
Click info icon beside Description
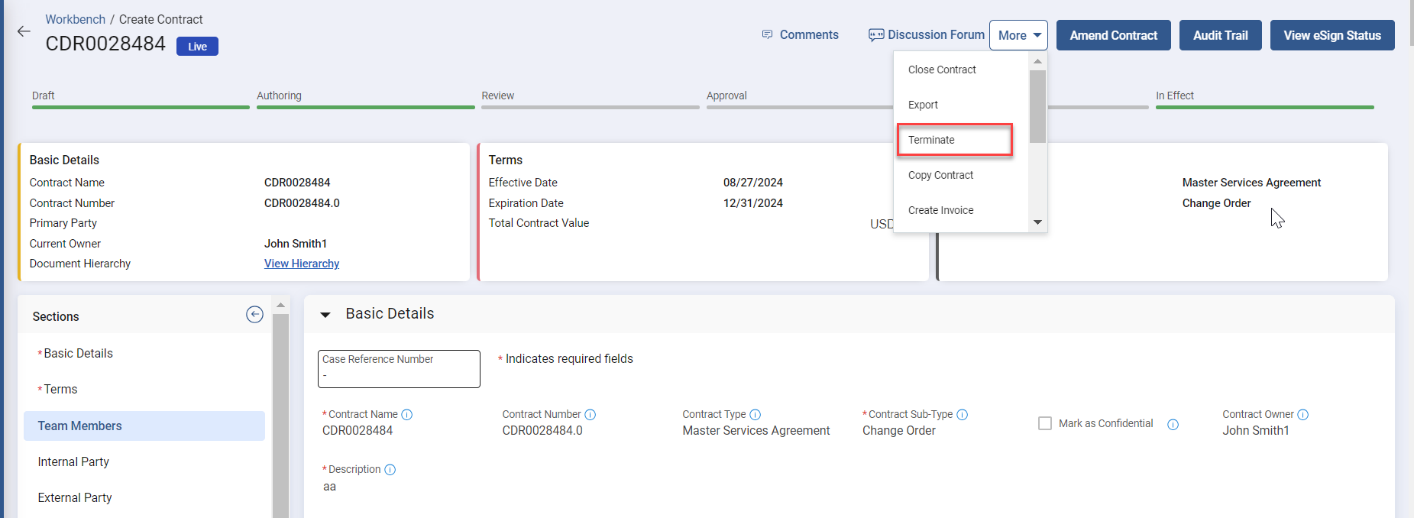tap(390, 470)
